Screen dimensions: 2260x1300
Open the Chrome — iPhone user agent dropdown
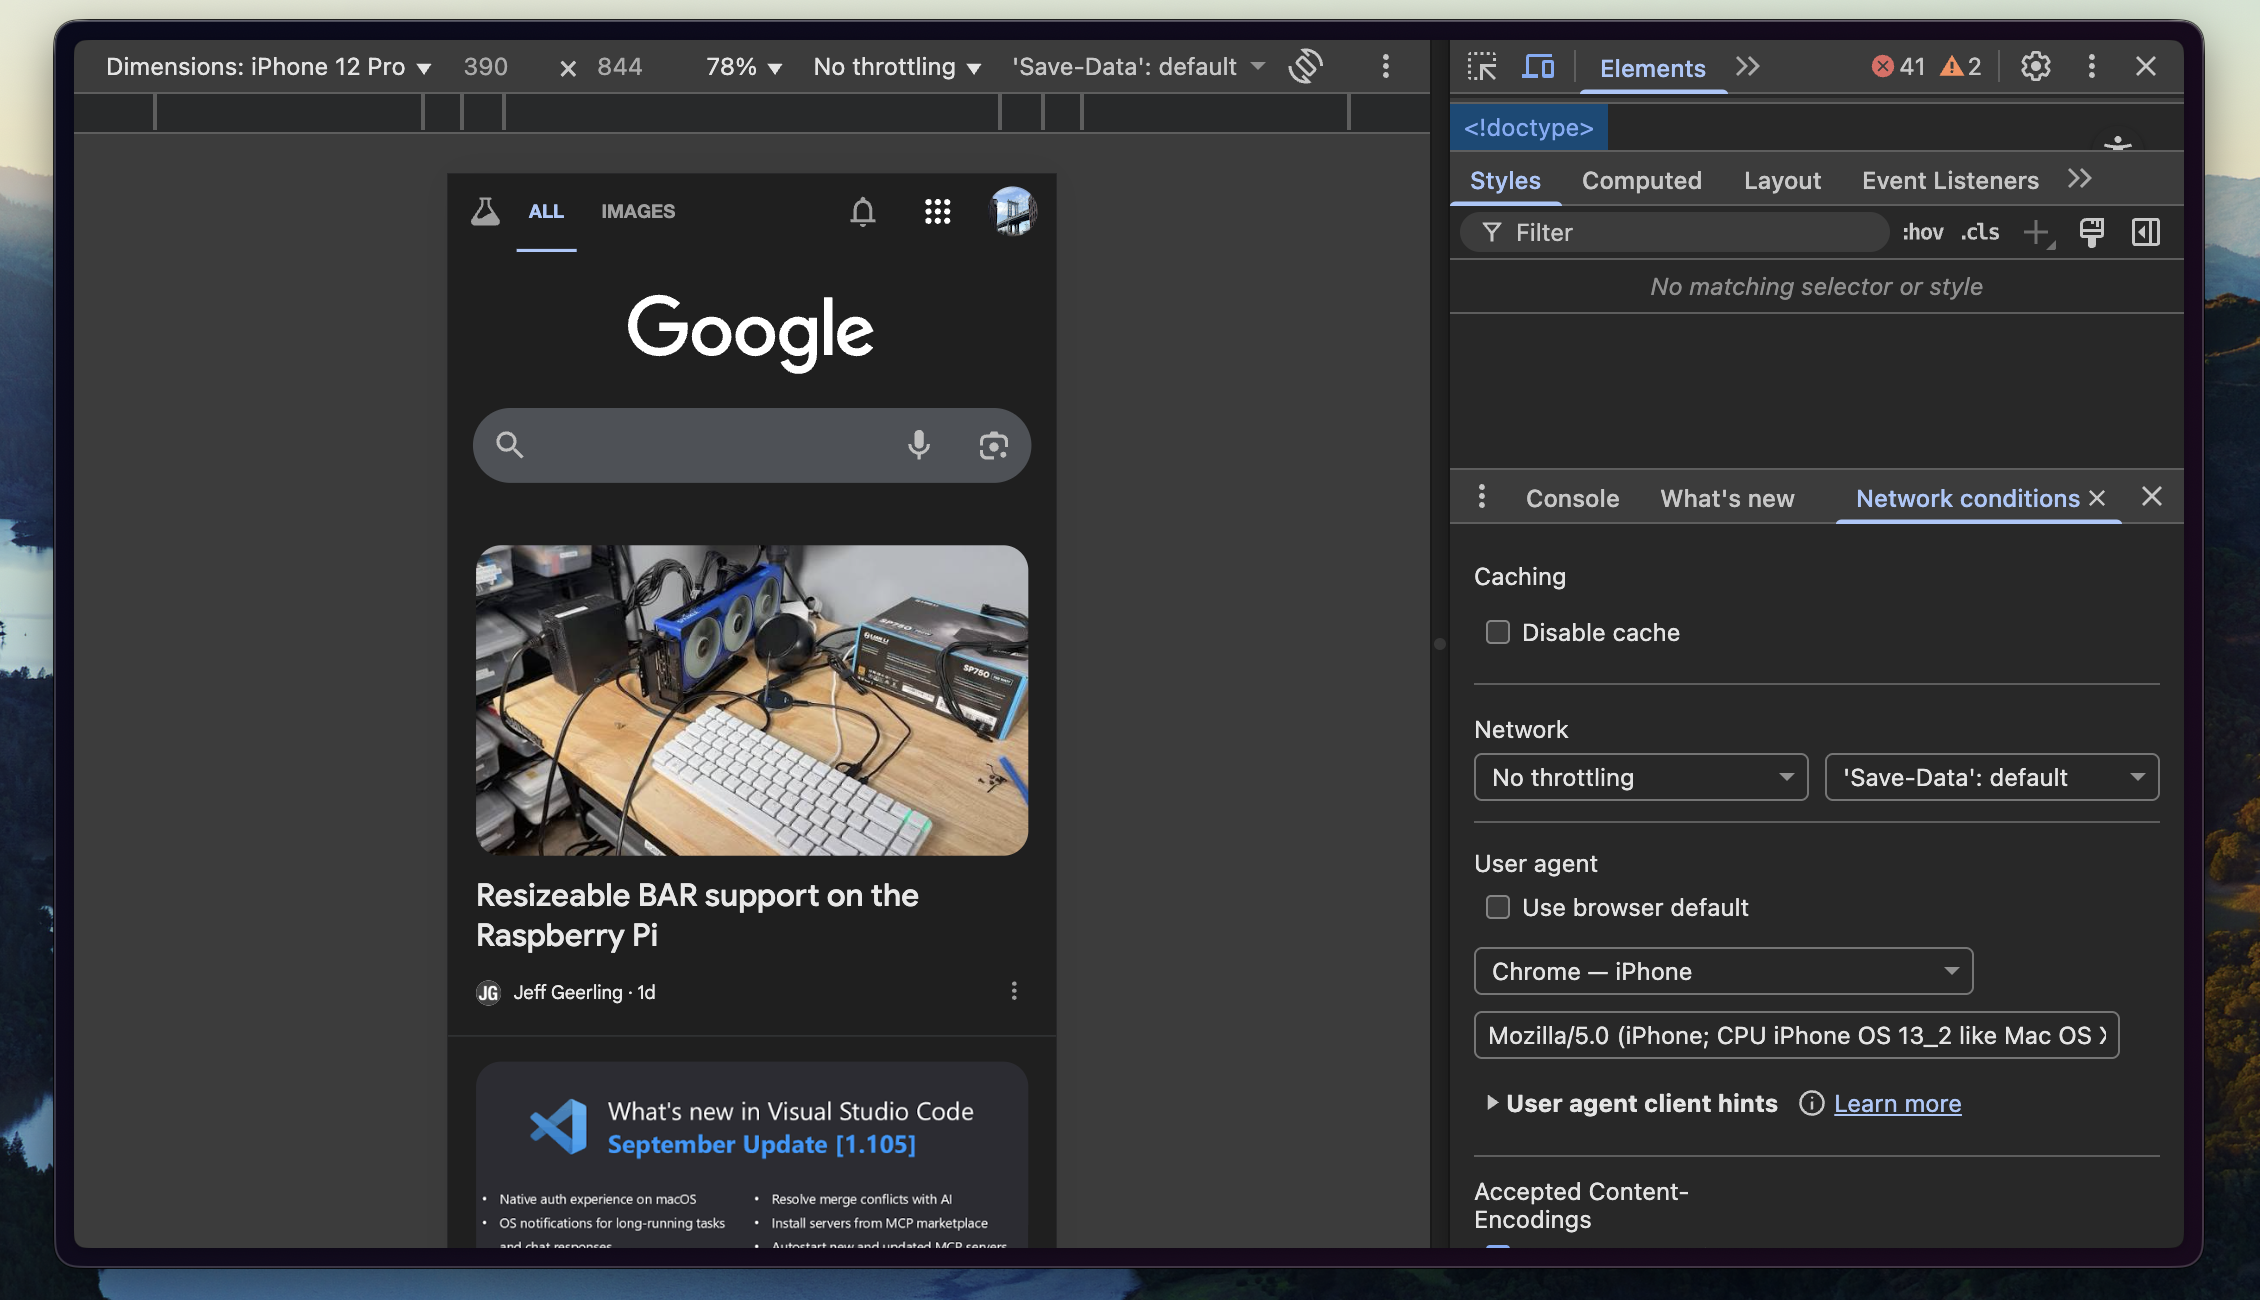point(1722,970)
